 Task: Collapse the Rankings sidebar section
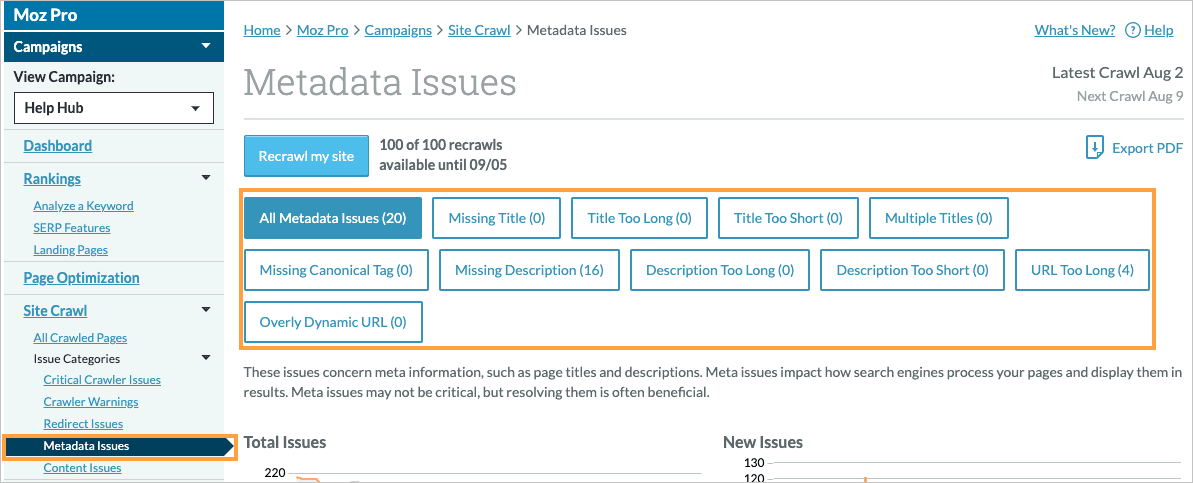[206, 178]
